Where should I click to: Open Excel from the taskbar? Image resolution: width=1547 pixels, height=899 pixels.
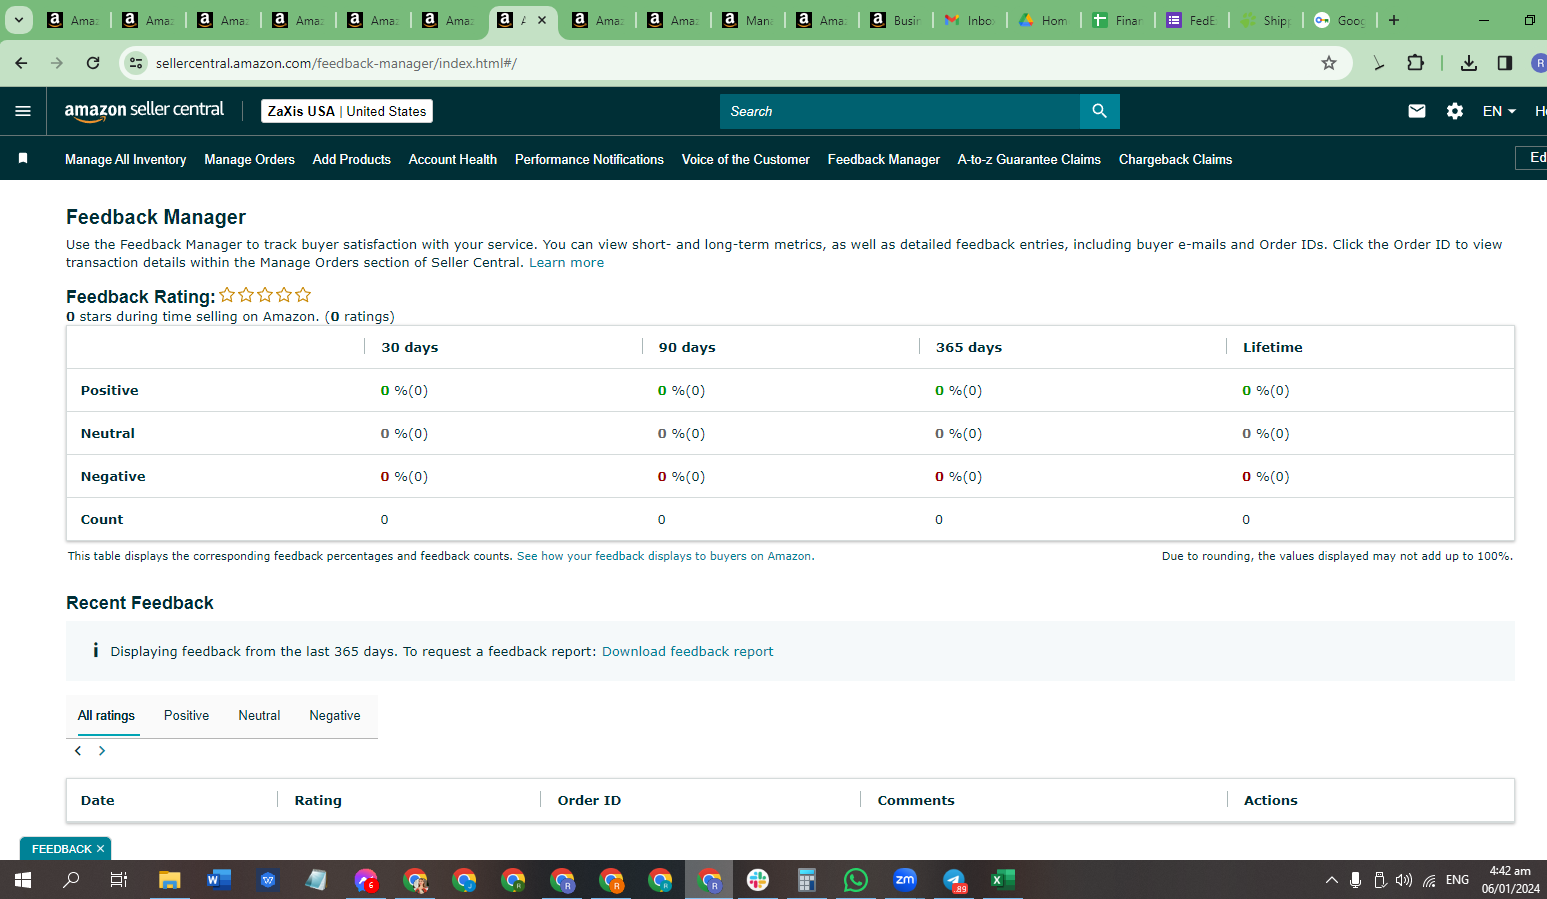tap(1003, 880)
